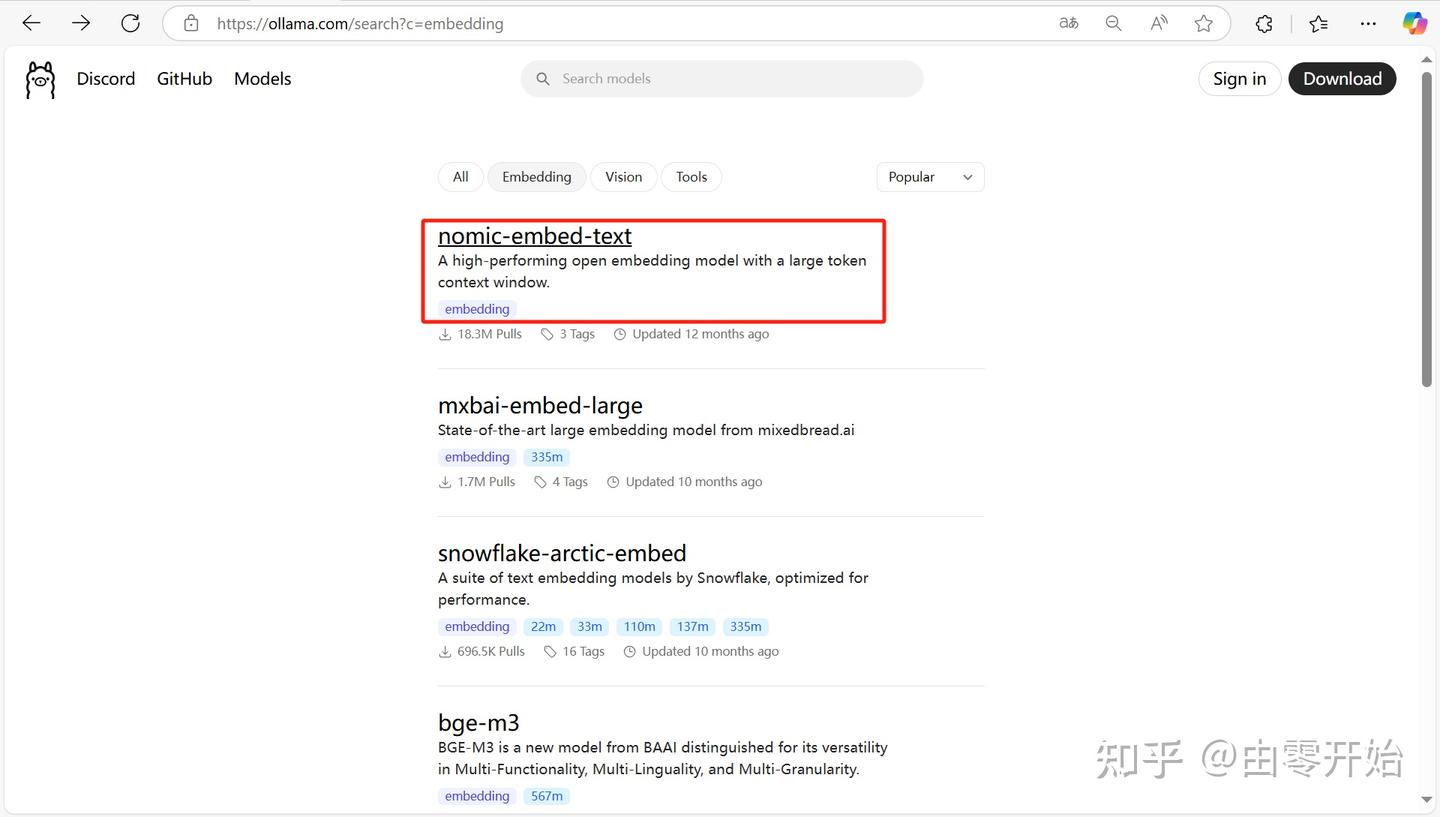The image size is (1440, 817).
Task: Open the browser three-dot settings menu
Action: [1368, 23]
